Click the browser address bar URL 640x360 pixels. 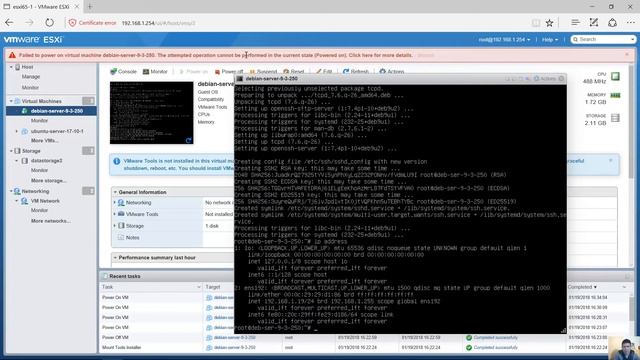click(158, 23)
